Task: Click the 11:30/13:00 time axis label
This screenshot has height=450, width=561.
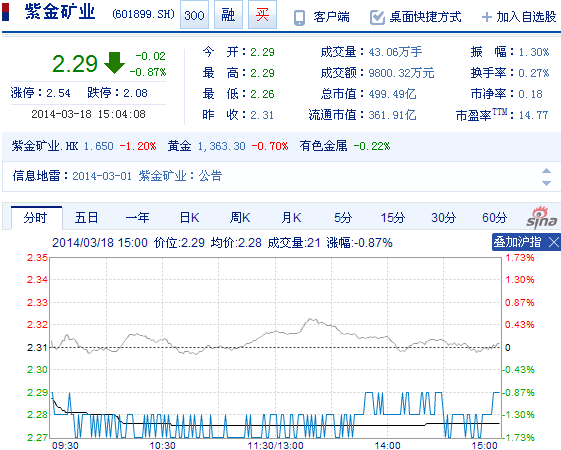Action: pos(275,445)
